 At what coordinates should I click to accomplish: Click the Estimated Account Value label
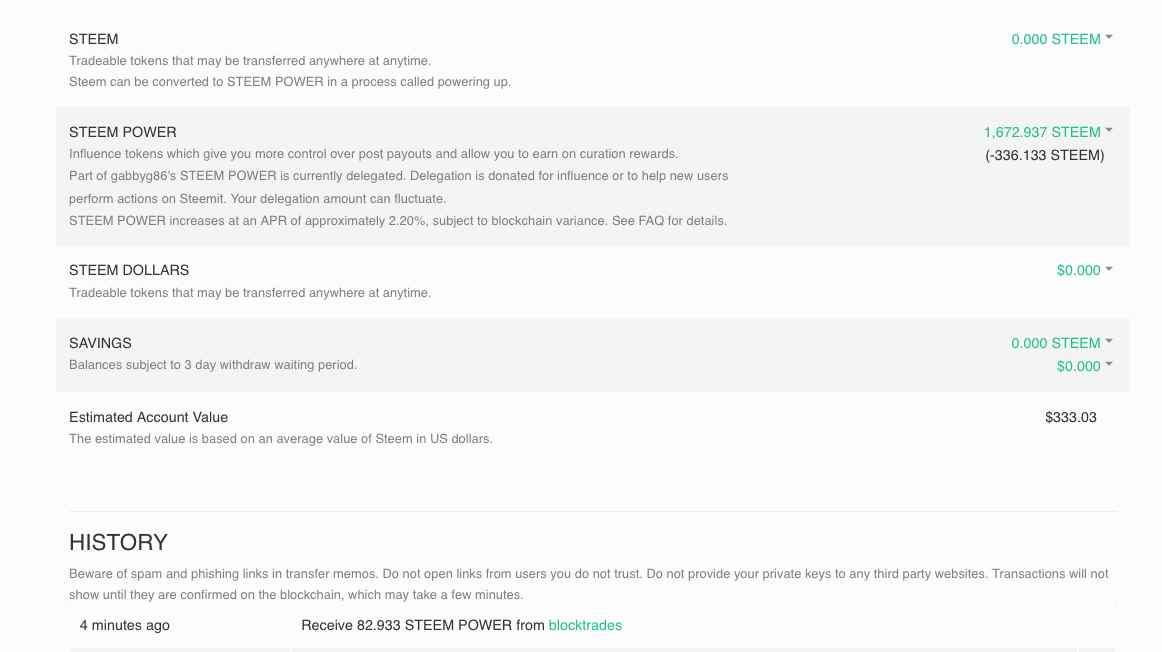(x=148, y=417)
